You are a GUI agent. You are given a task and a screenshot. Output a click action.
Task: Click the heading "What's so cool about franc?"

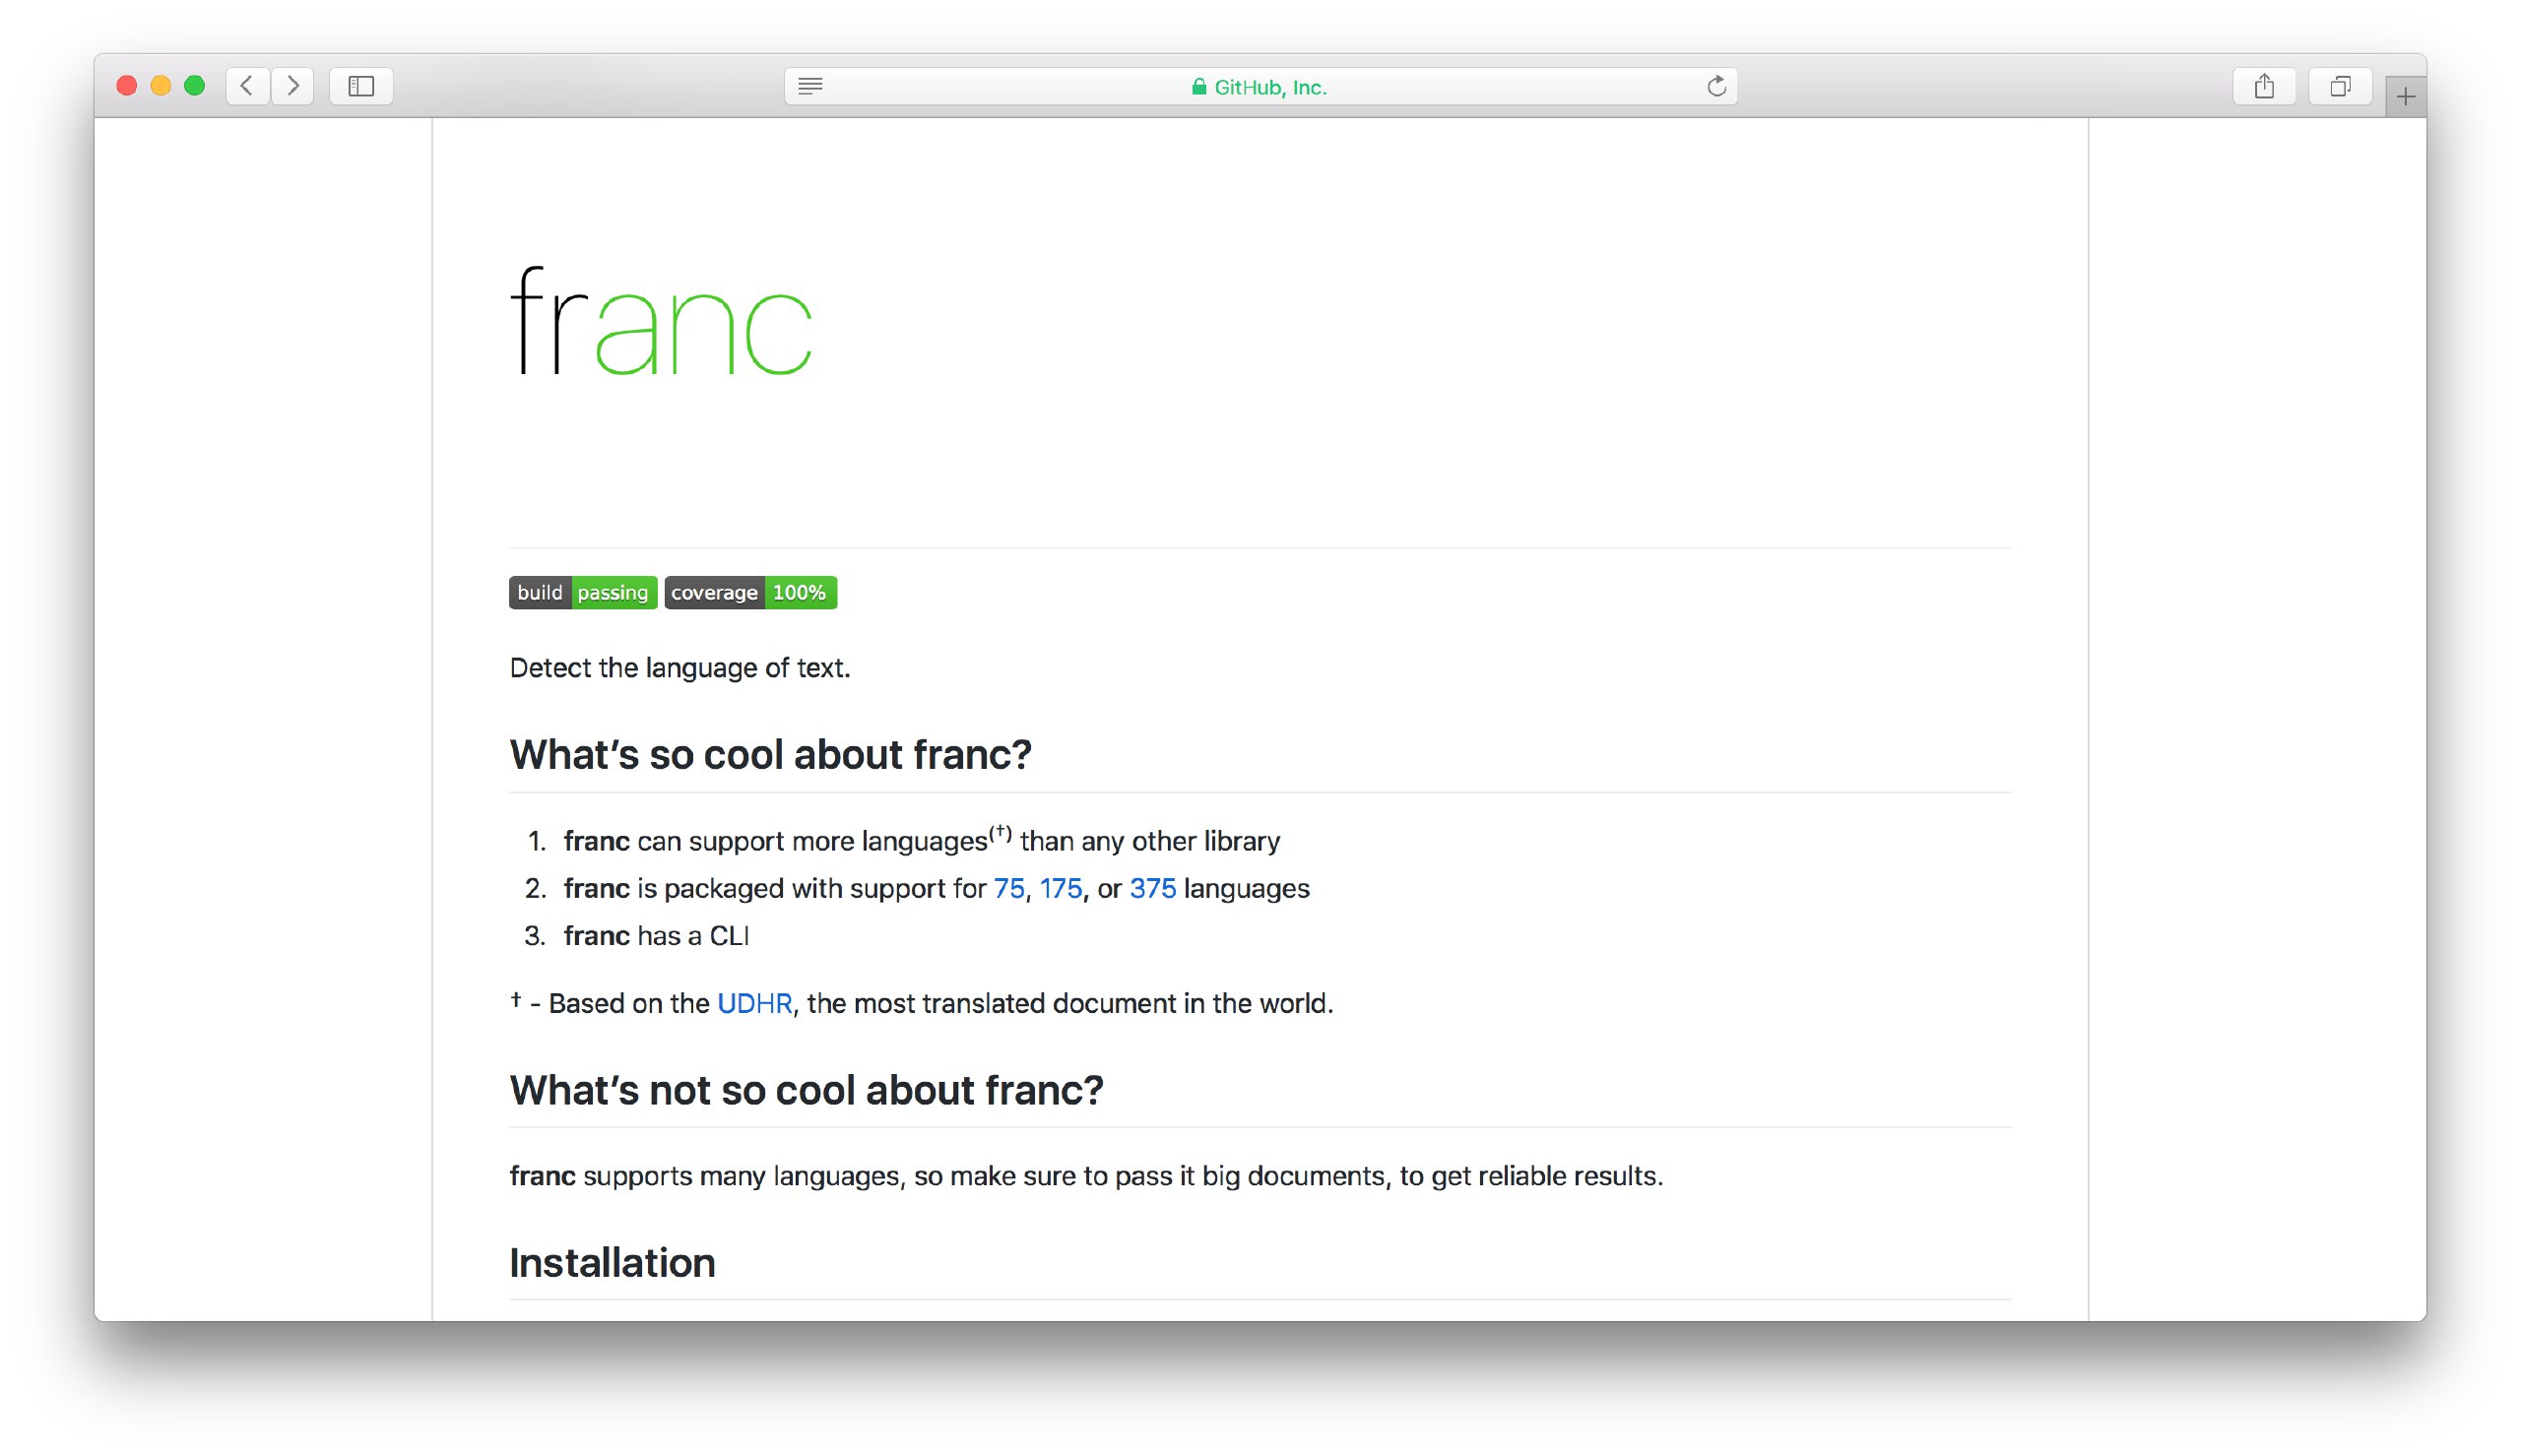pyautogui.click(x=770, y=754)
